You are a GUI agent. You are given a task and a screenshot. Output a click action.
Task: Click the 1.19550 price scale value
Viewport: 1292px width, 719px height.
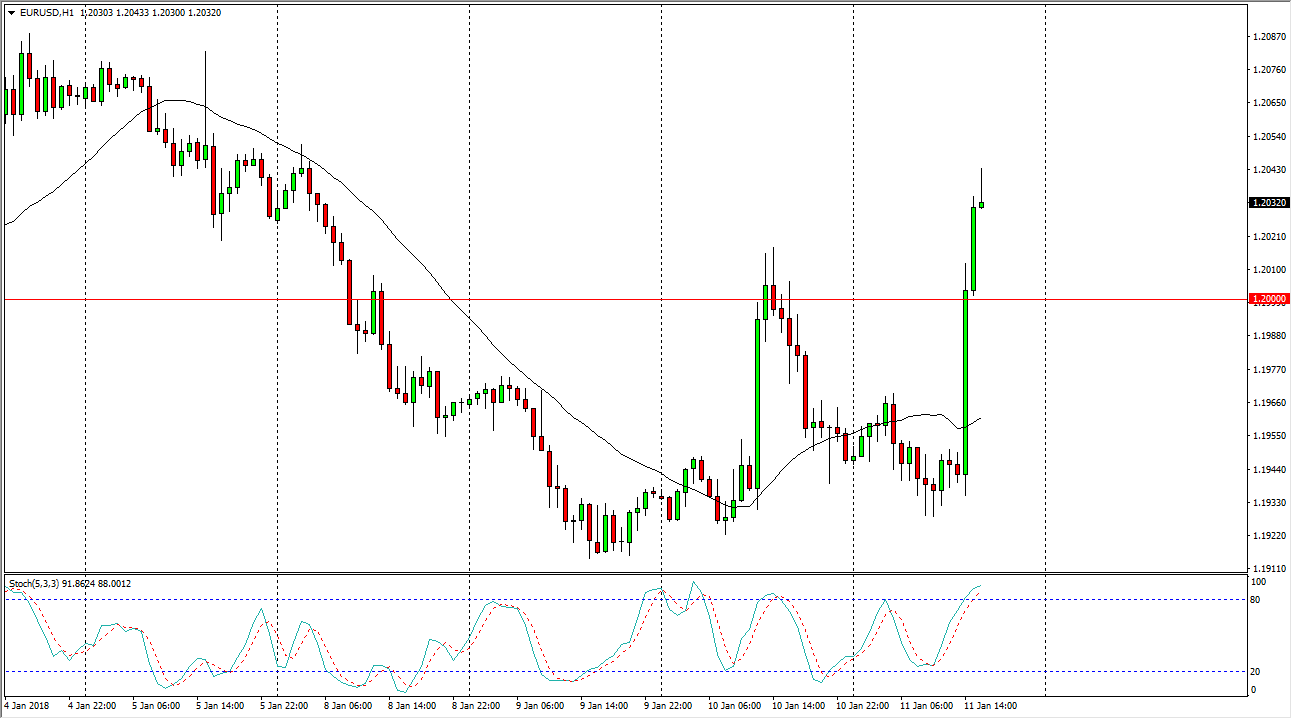coord(1269,436)
